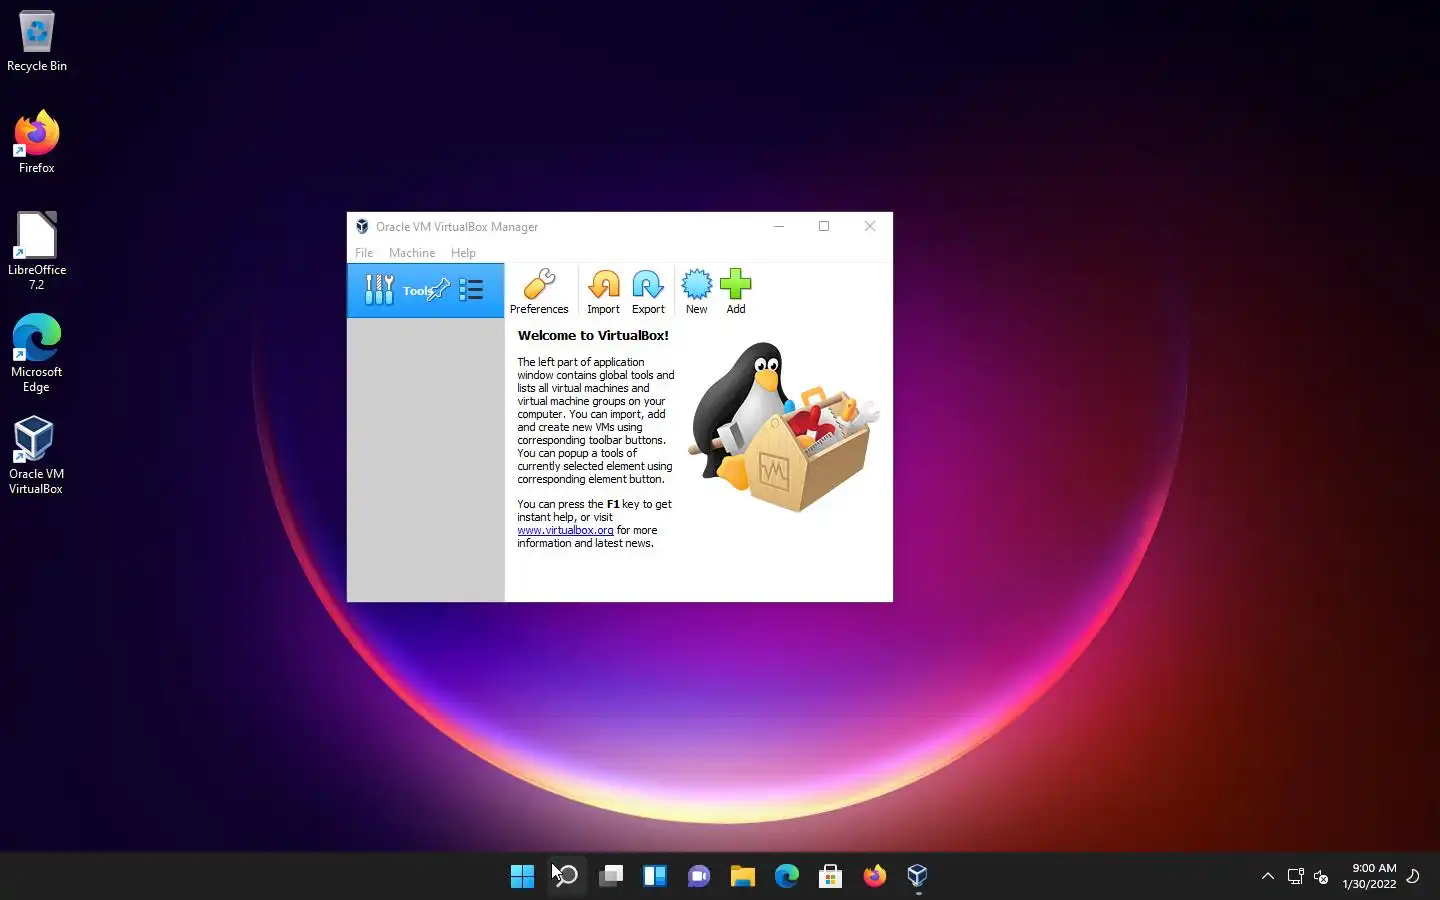The width and height of the screenshot is (1440, 900).
Task: Click the muted volume tray icon
Action: click(x=1321, y=876)
